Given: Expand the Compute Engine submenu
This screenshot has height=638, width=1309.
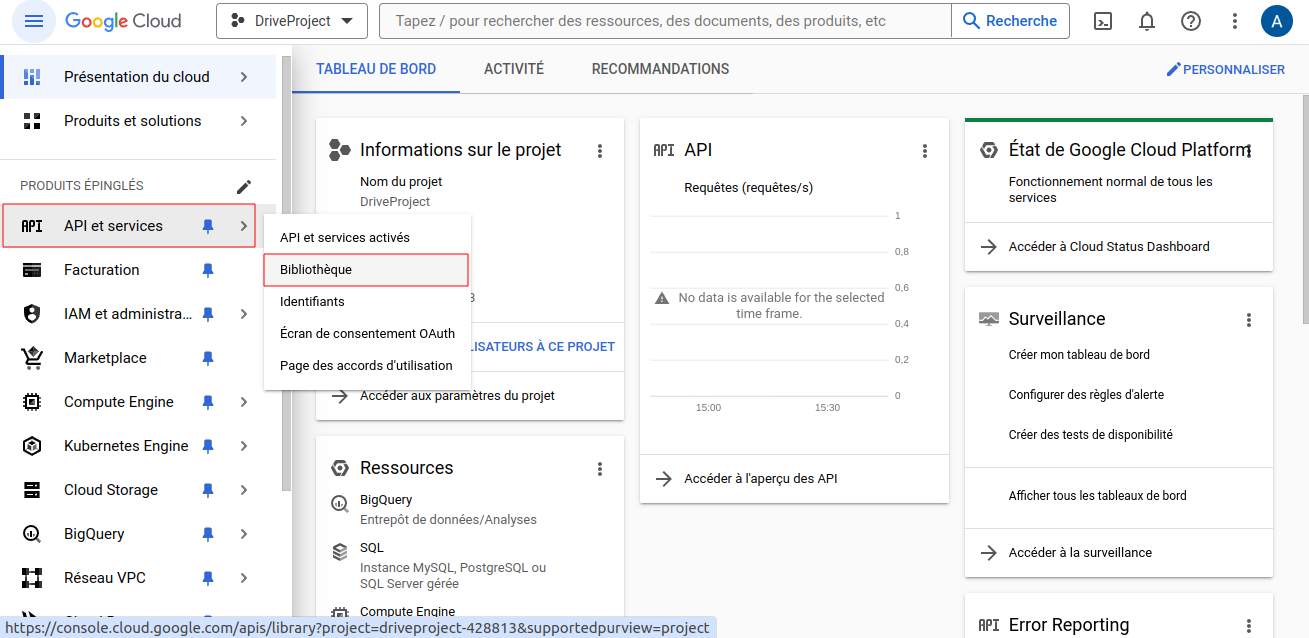Looking at the screenshot, I should tap(244, 401).
